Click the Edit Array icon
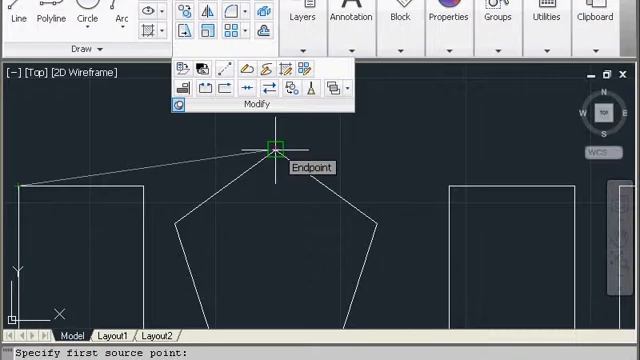Screen dimensions: 640x360 click(x=304, y=69)
